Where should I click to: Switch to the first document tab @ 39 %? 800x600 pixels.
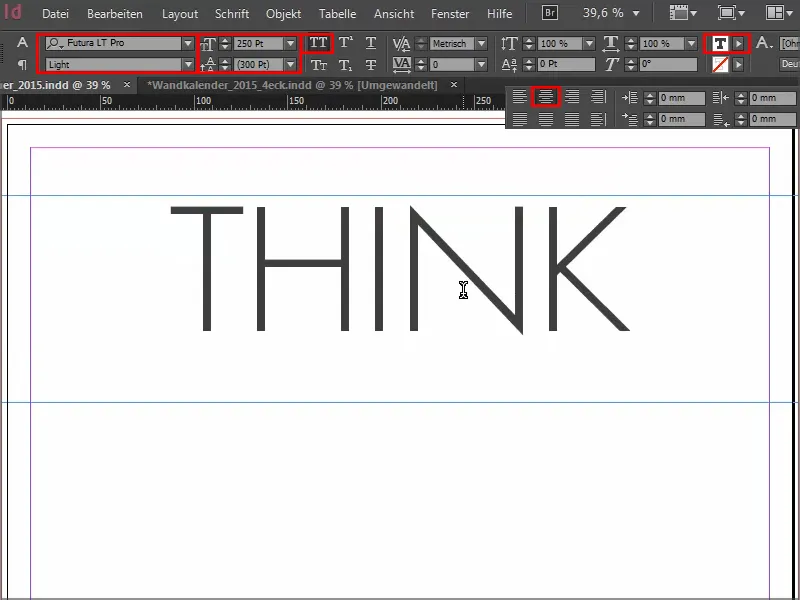55,85
